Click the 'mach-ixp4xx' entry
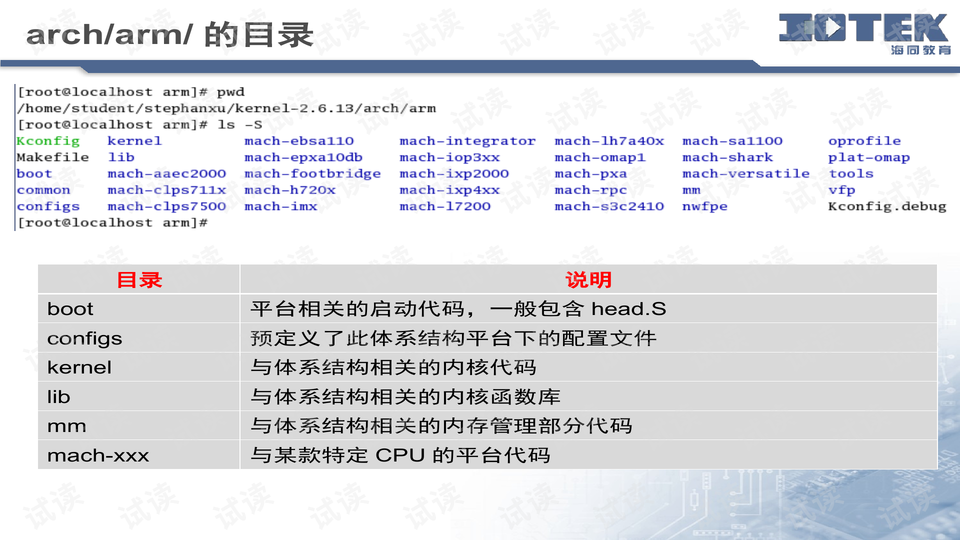This screenshot has height=540, width=960. [449, 190]
